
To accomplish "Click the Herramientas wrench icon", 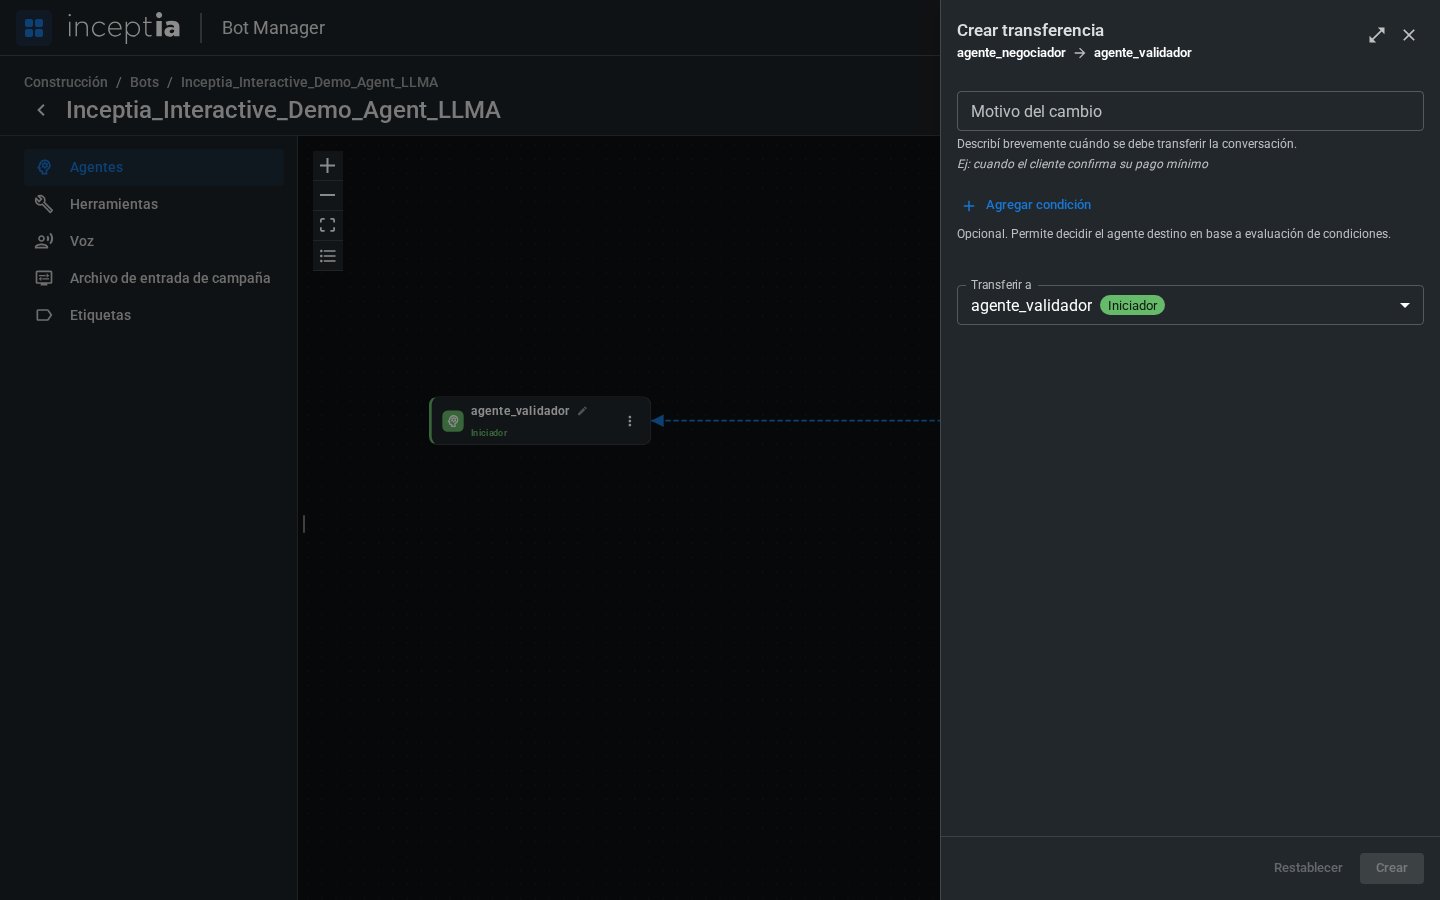I will coord(44,204).
